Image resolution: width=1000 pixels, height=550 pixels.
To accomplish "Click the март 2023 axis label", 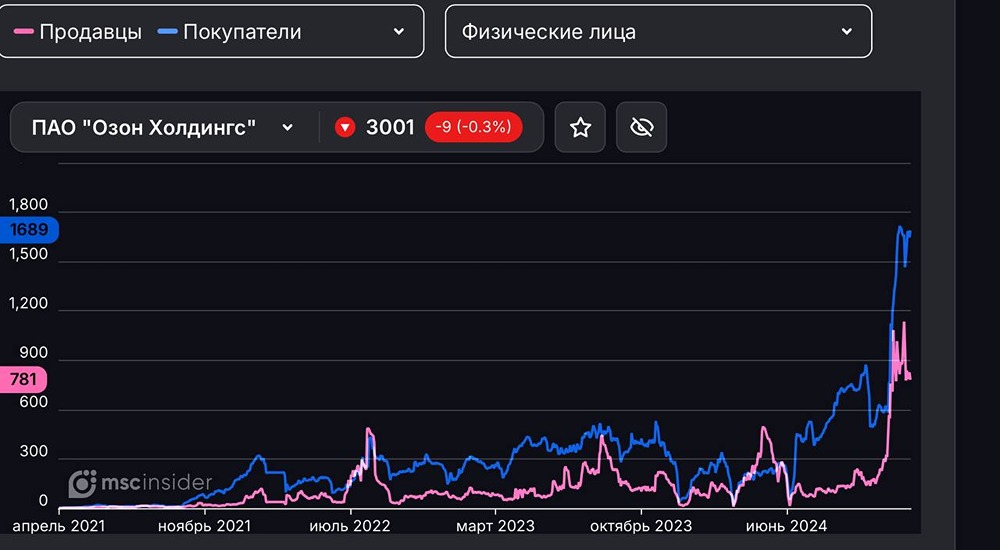I will [495, 526].
